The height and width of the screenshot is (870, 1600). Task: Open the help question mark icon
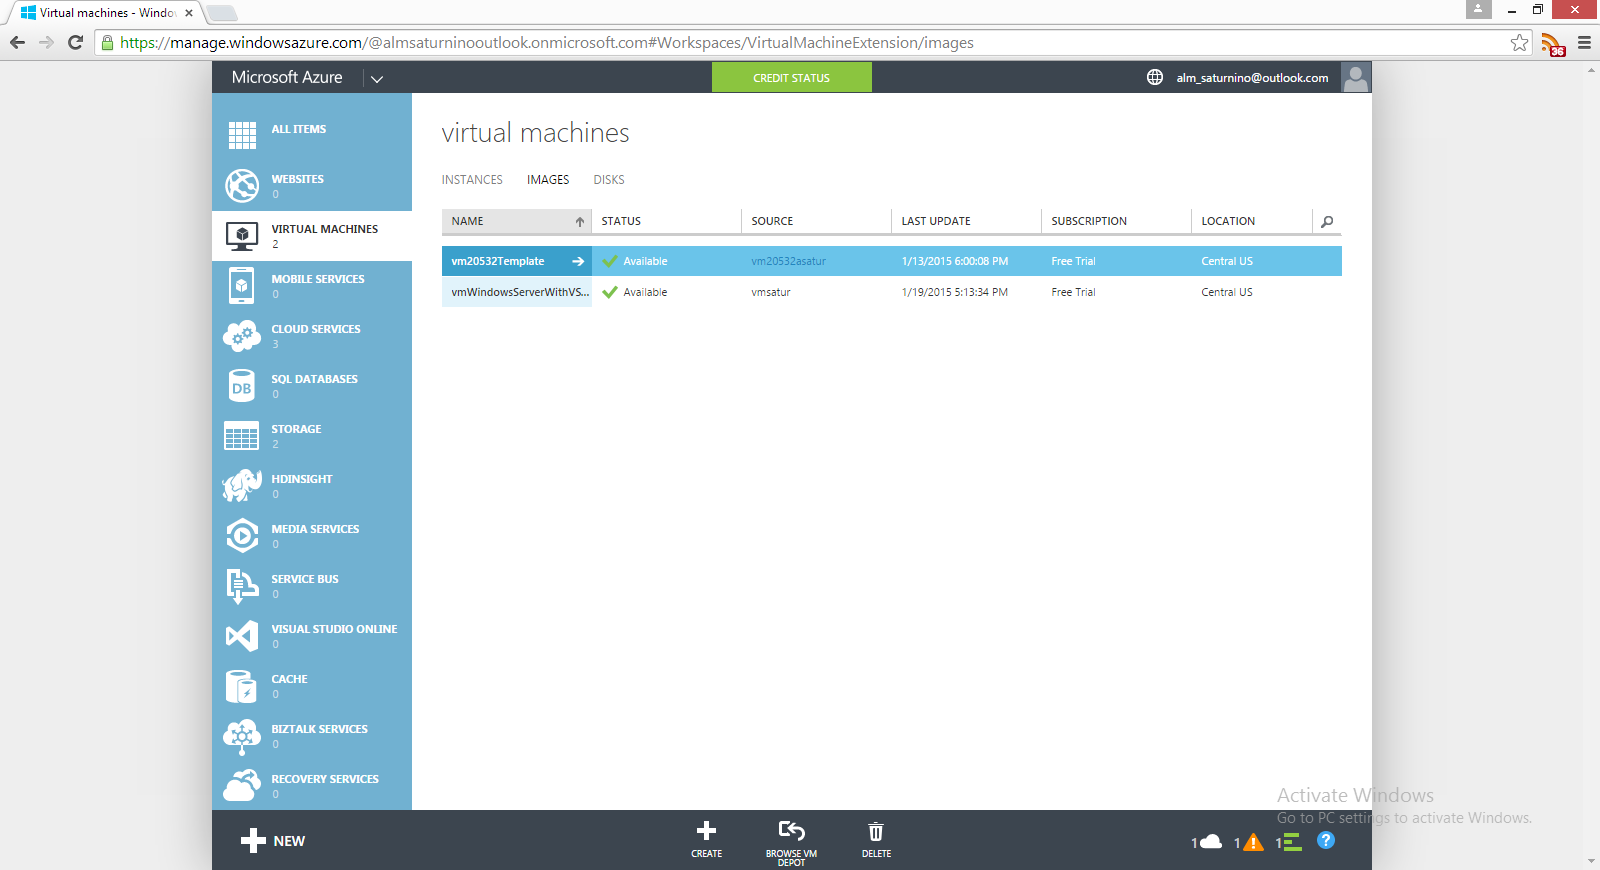[x=1326, y=840]
